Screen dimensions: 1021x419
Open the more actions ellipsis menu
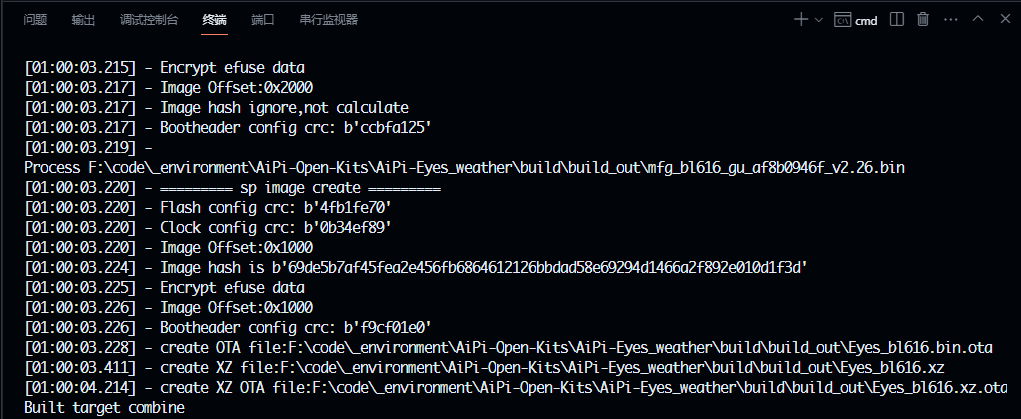point(951,20)
